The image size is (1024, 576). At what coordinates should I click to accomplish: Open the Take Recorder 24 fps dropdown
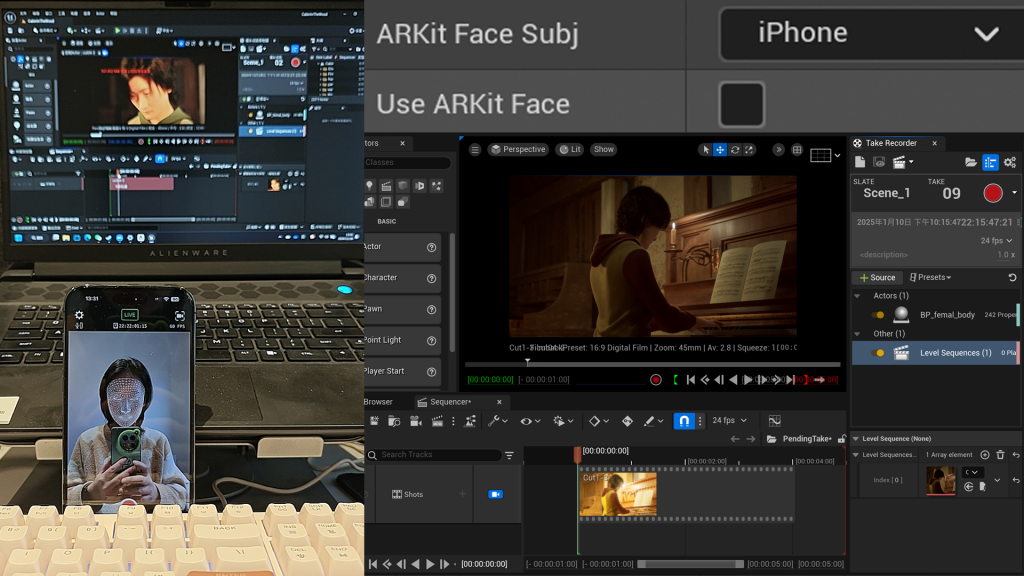click(x=996, y=241)
